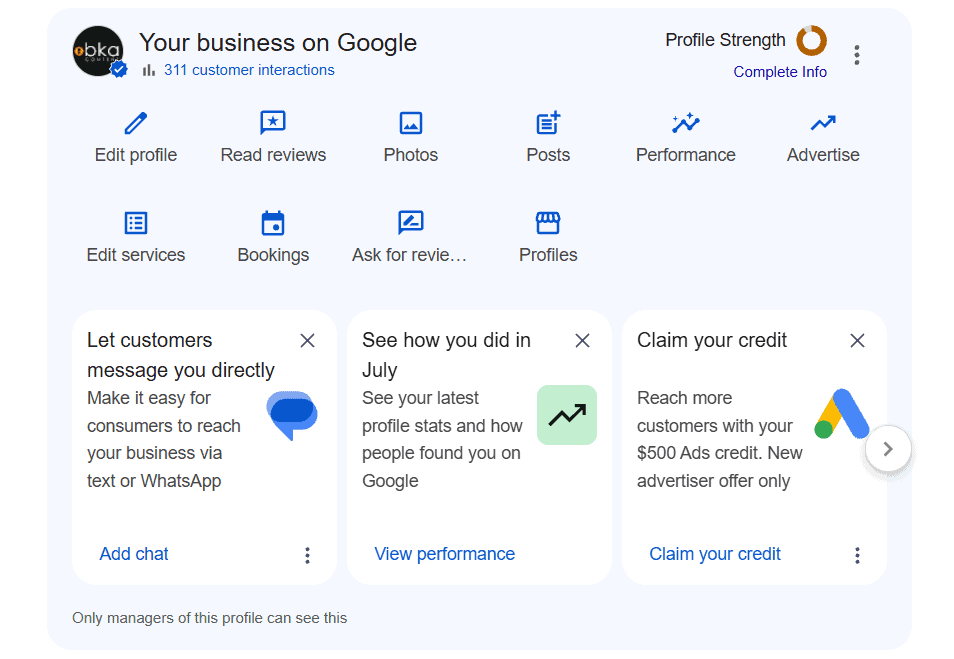This screenshot has height=659, width=954.
Task: Open the Photos image icon
Action: 411,123
